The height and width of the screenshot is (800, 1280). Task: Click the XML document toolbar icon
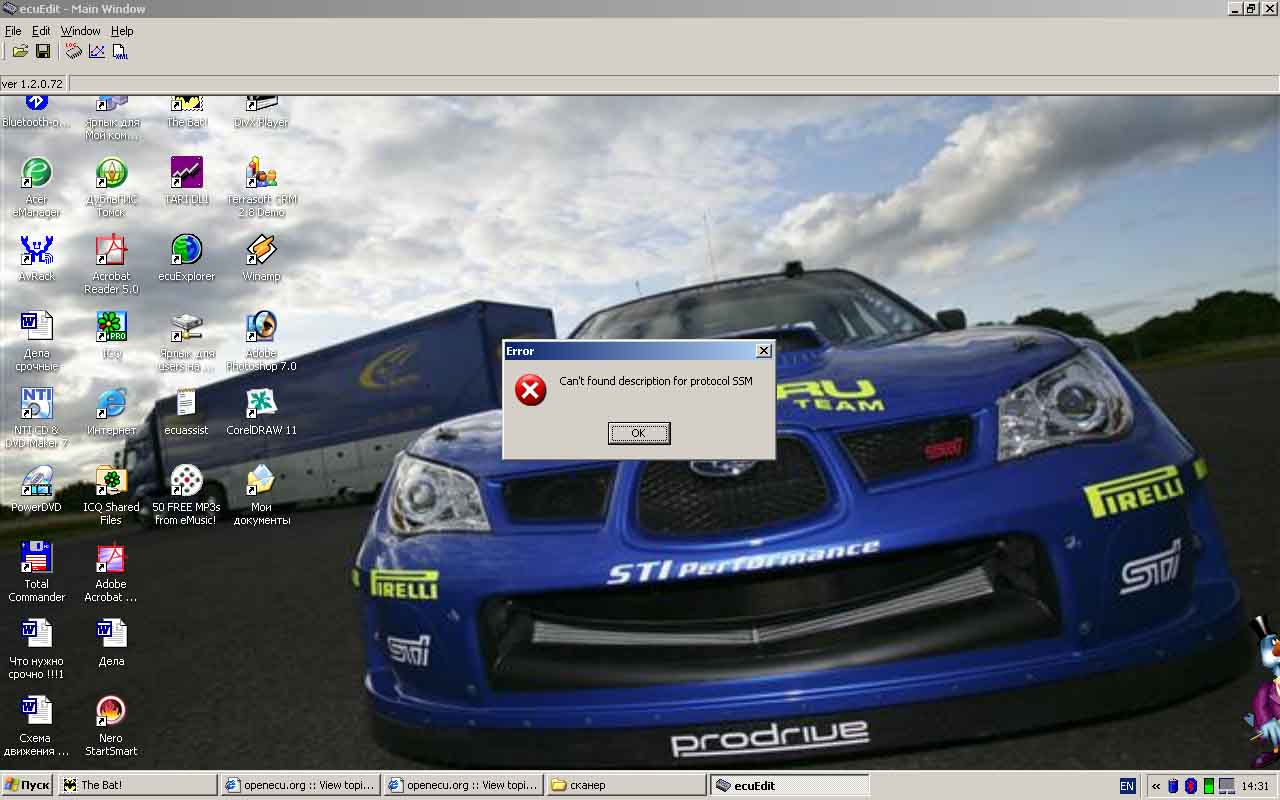point(120,51)
